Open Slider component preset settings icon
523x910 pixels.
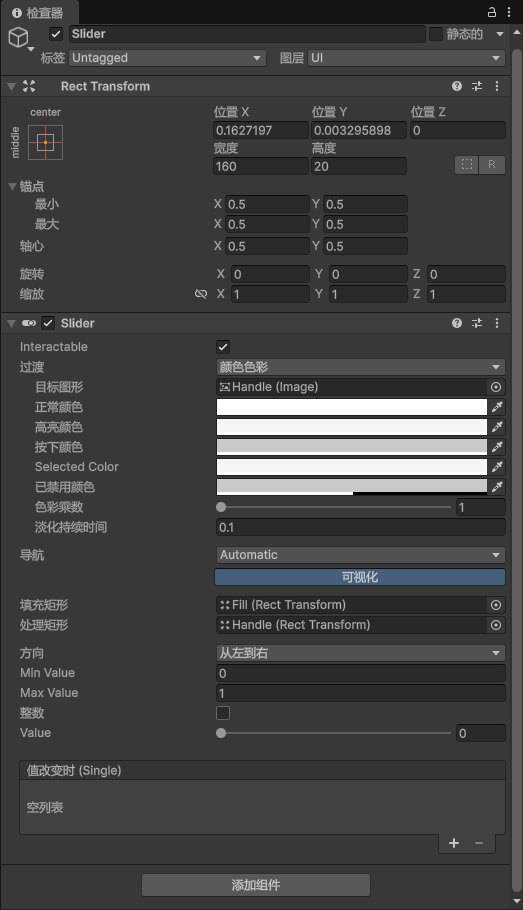coord(477,323)
